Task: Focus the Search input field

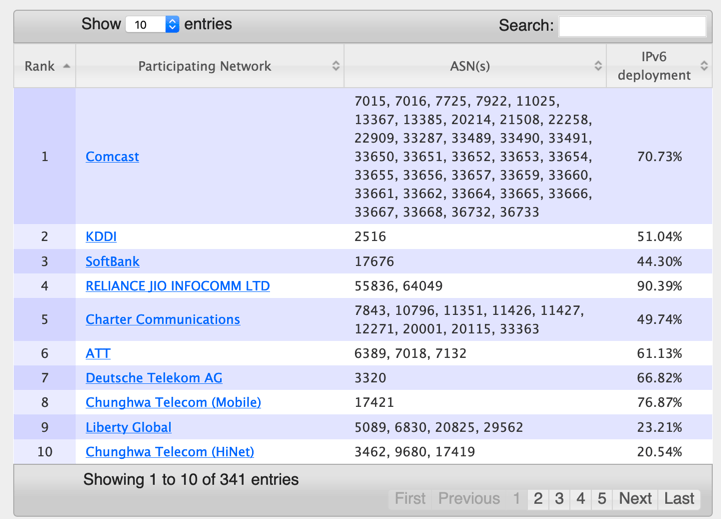Action: [632, 26]
